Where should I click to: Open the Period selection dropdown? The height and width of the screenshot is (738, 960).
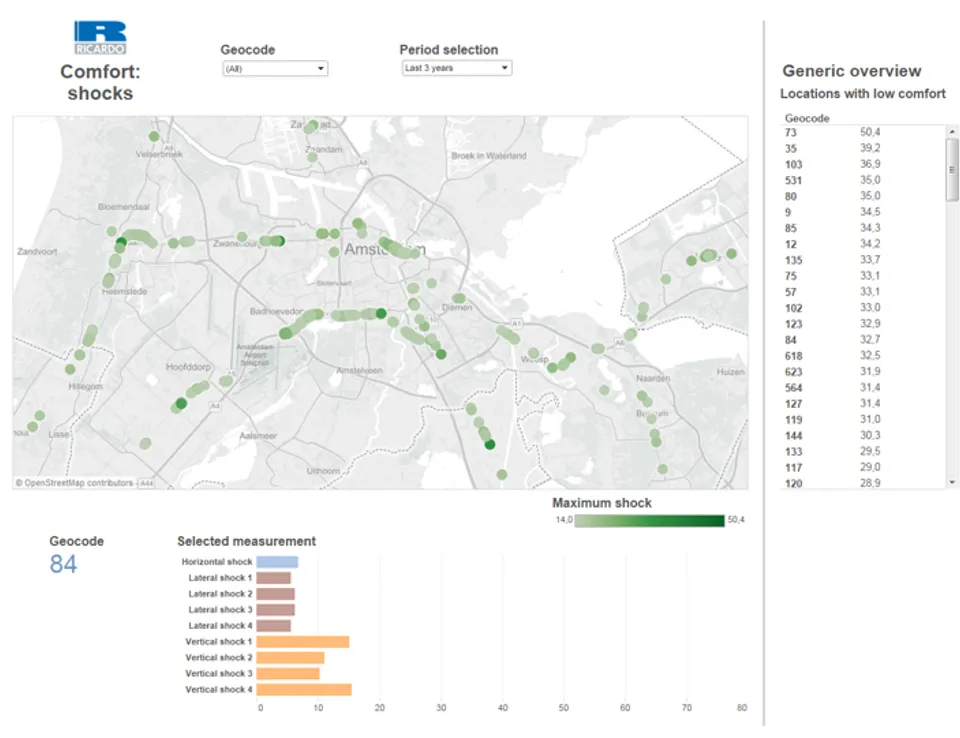456,68
